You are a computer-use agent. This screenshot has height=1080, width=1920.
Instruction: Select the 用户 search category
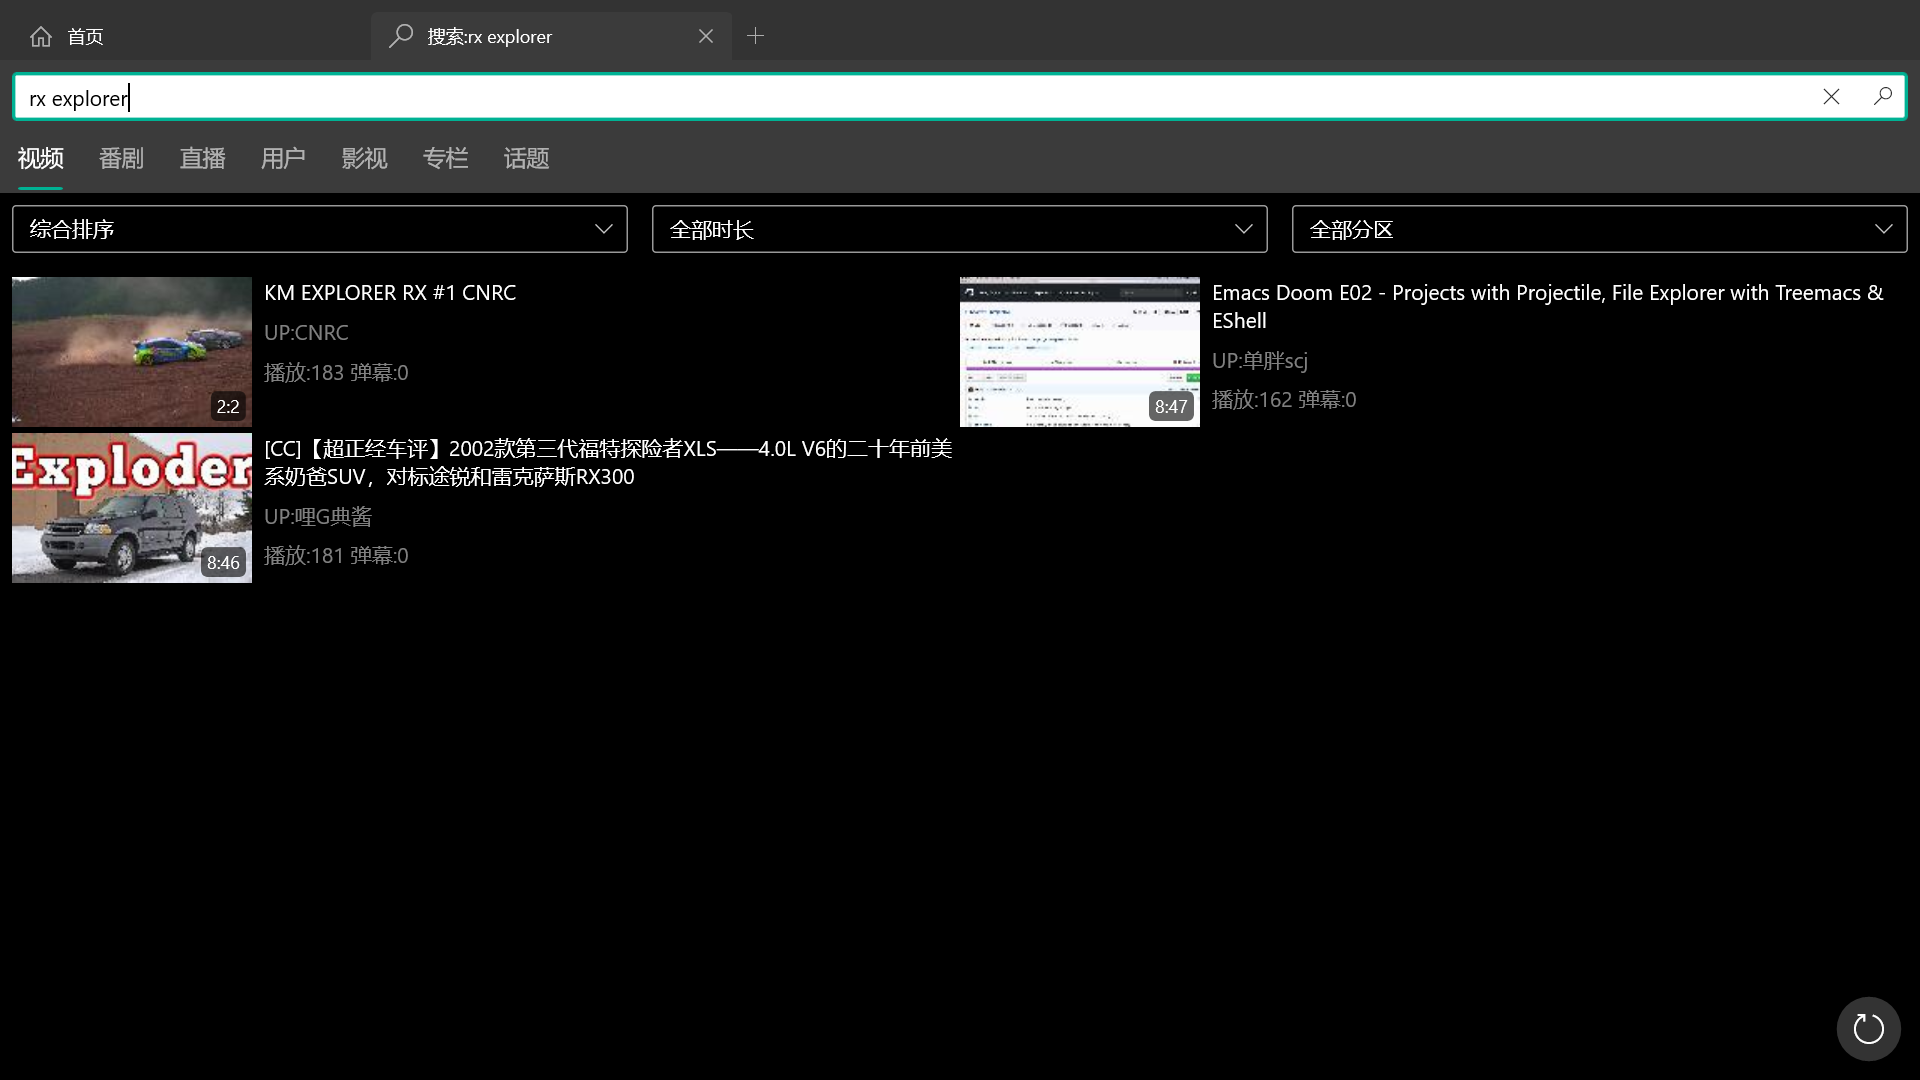[x=283, y=158]
